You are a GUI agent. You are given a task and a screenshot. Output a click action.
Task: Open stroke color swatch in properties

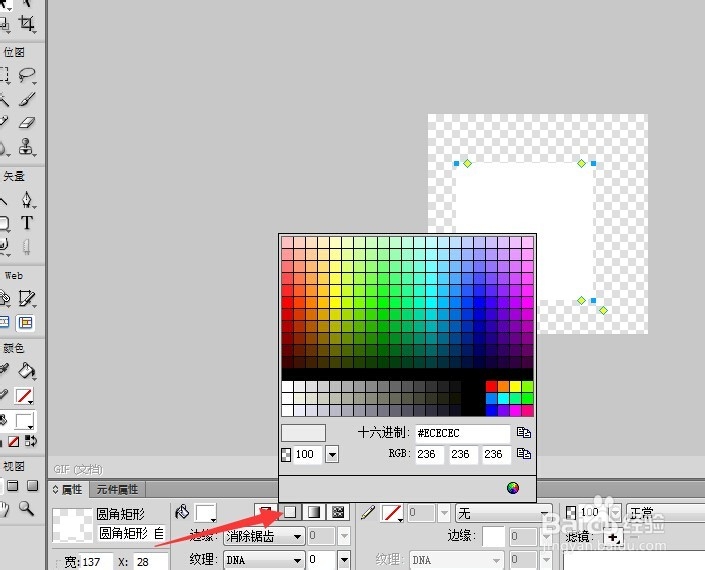click(392, 513)
